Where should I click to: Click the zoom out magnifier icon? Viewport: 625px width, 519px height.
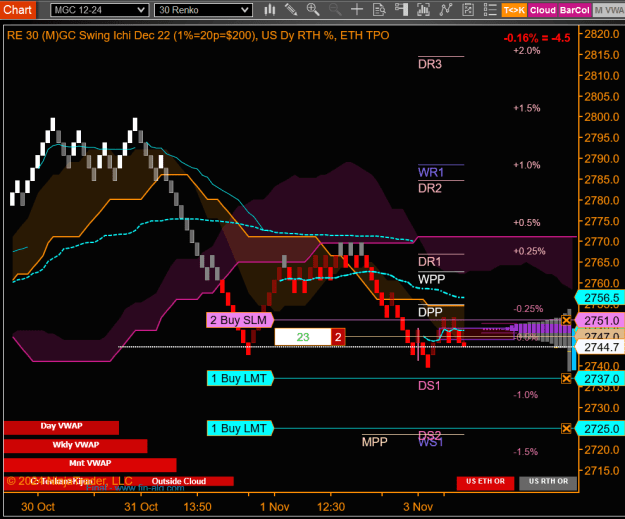pos(335,10)
